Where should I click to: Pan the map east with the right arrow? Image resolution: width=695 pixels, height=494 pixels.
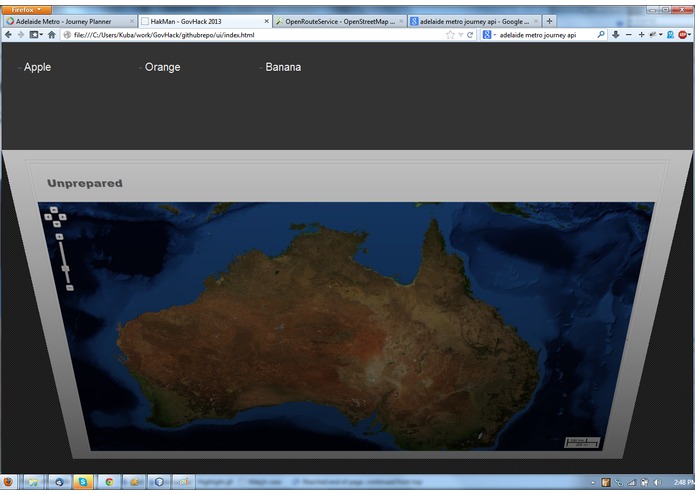pos(62,217)
